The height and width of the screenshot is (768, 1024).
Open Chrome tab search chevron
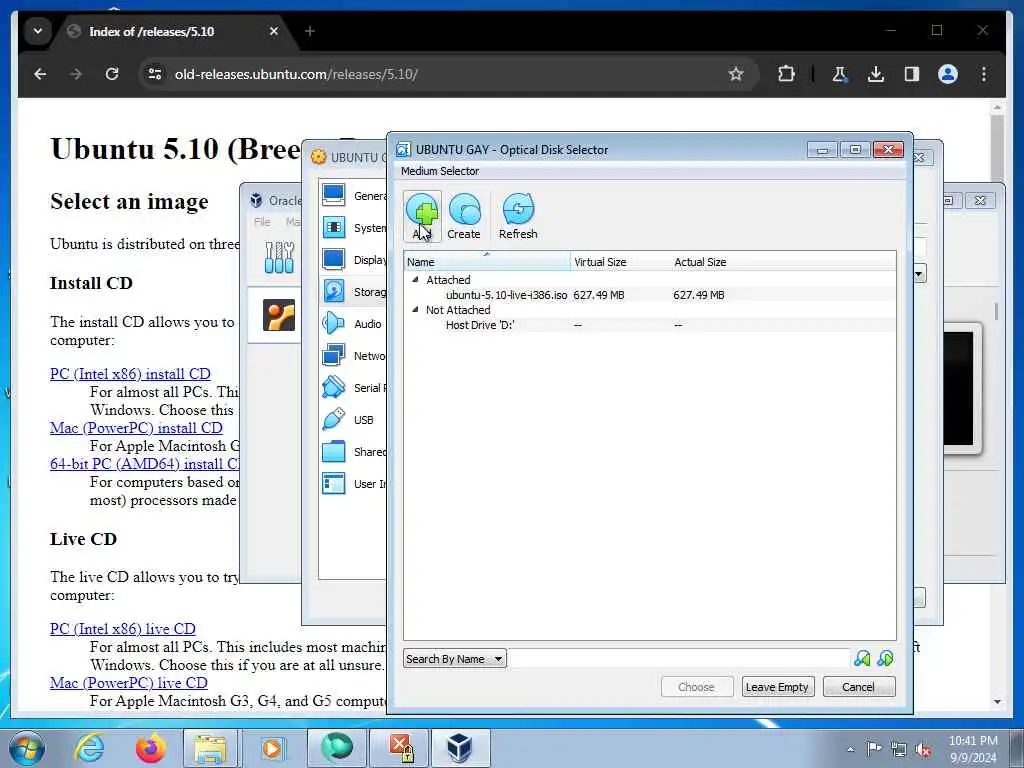click(38, 31)
